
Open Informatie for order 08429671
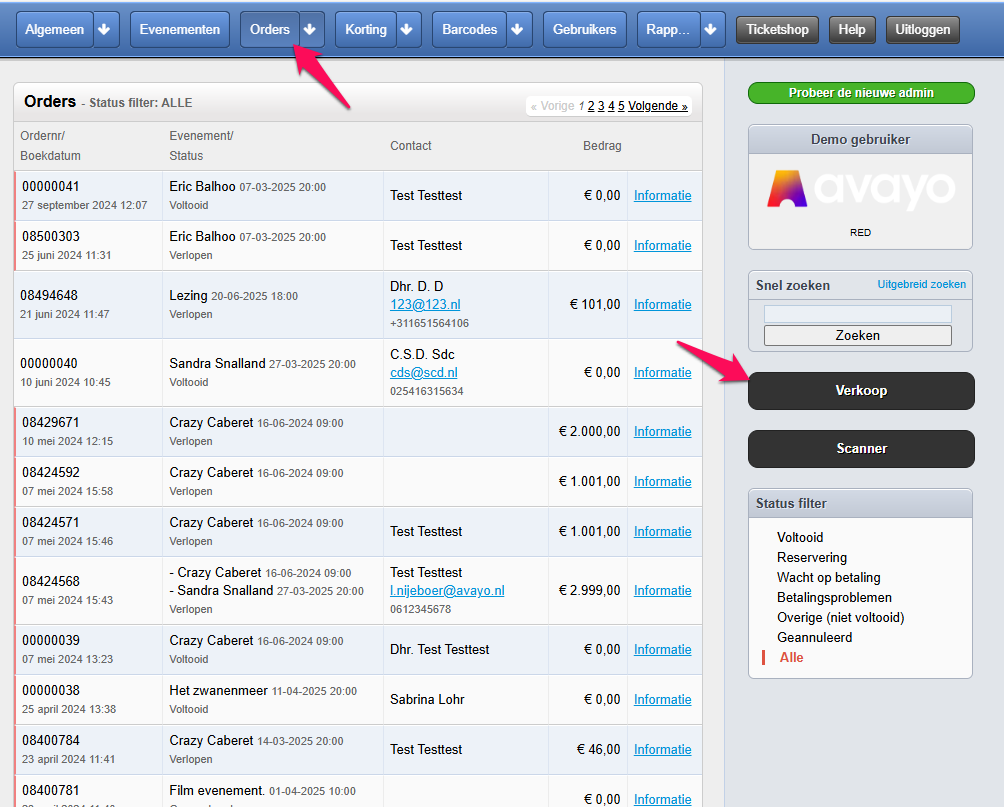[x=663, y=431]
